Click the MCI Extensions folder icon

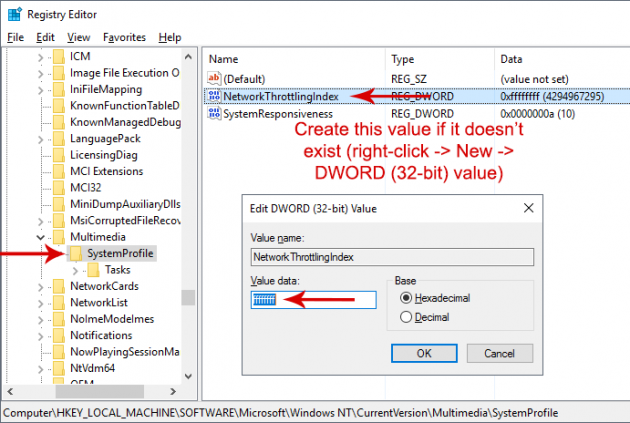pos(59,171)
